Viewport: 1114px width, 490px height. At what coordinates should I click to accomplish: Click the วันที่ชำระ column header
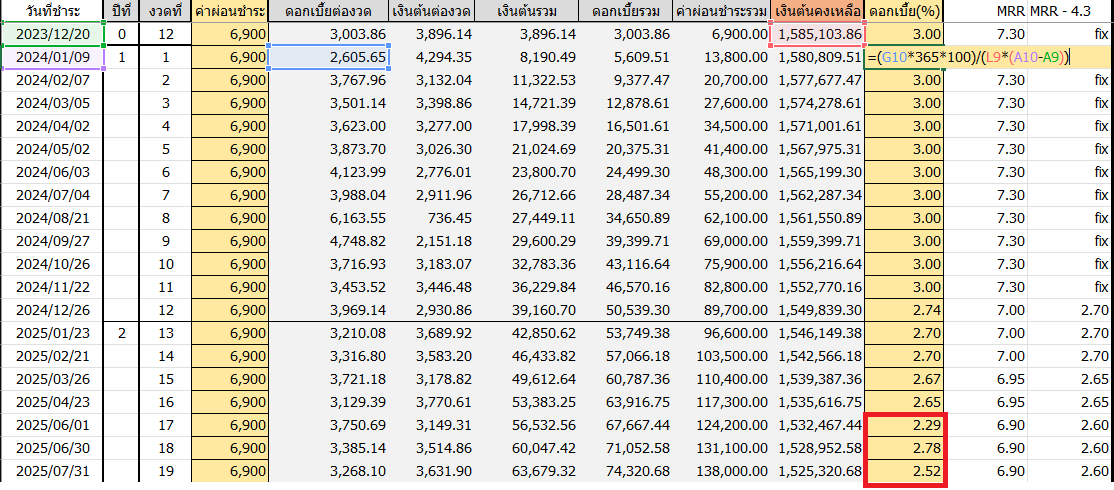click(x=52, y=11)
